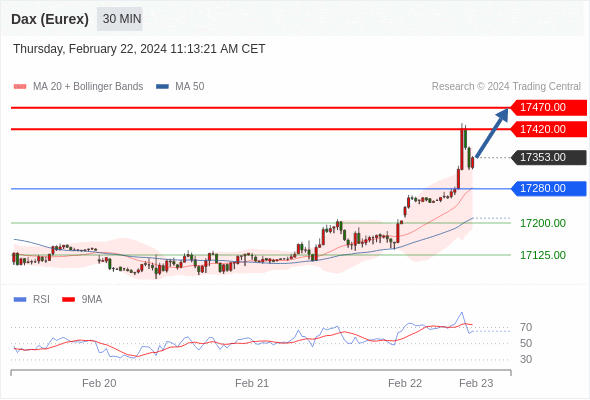Click the 17420.00 resistance price tag
590x400 pixels.
click(549, 129)
